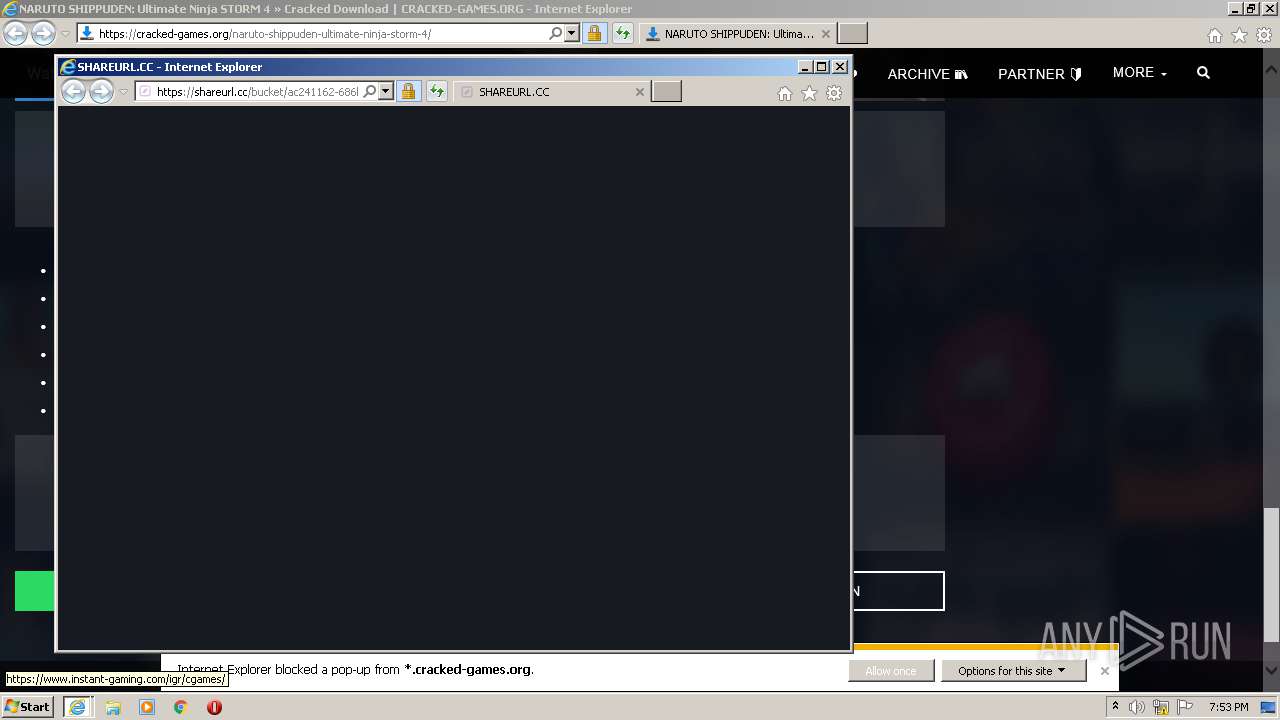
Task: Click cracked-games.org address field
Action: [320, 33]
